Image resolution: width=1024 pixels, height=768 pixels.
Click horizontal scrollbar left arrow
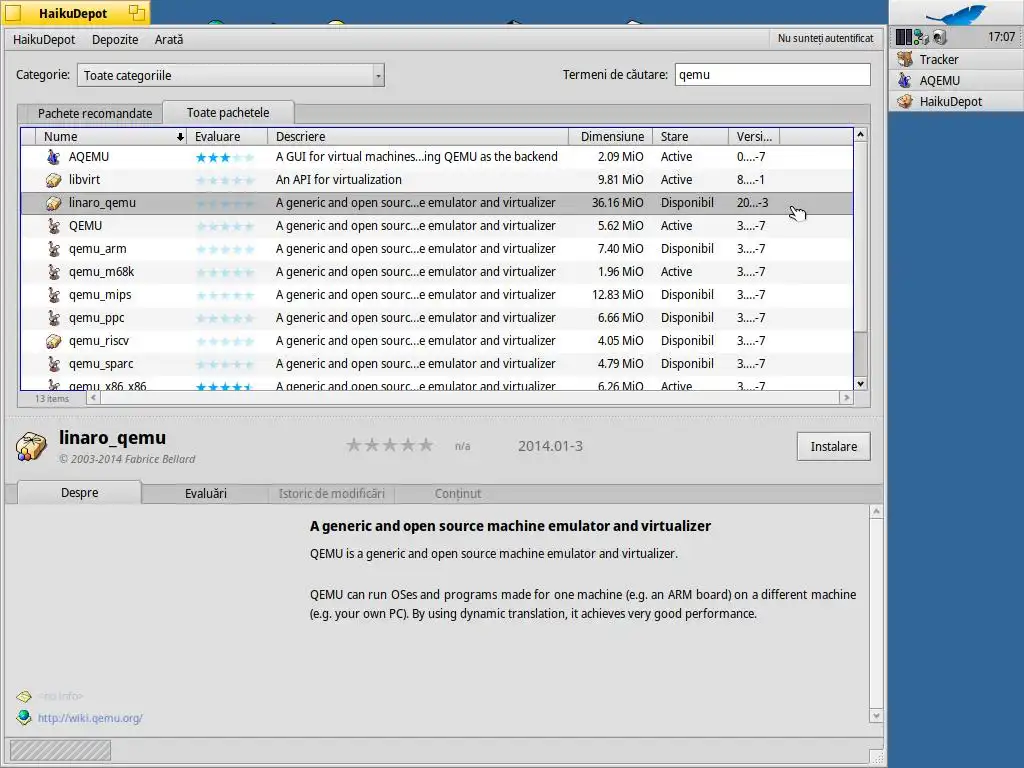click(x=93, y=398)
